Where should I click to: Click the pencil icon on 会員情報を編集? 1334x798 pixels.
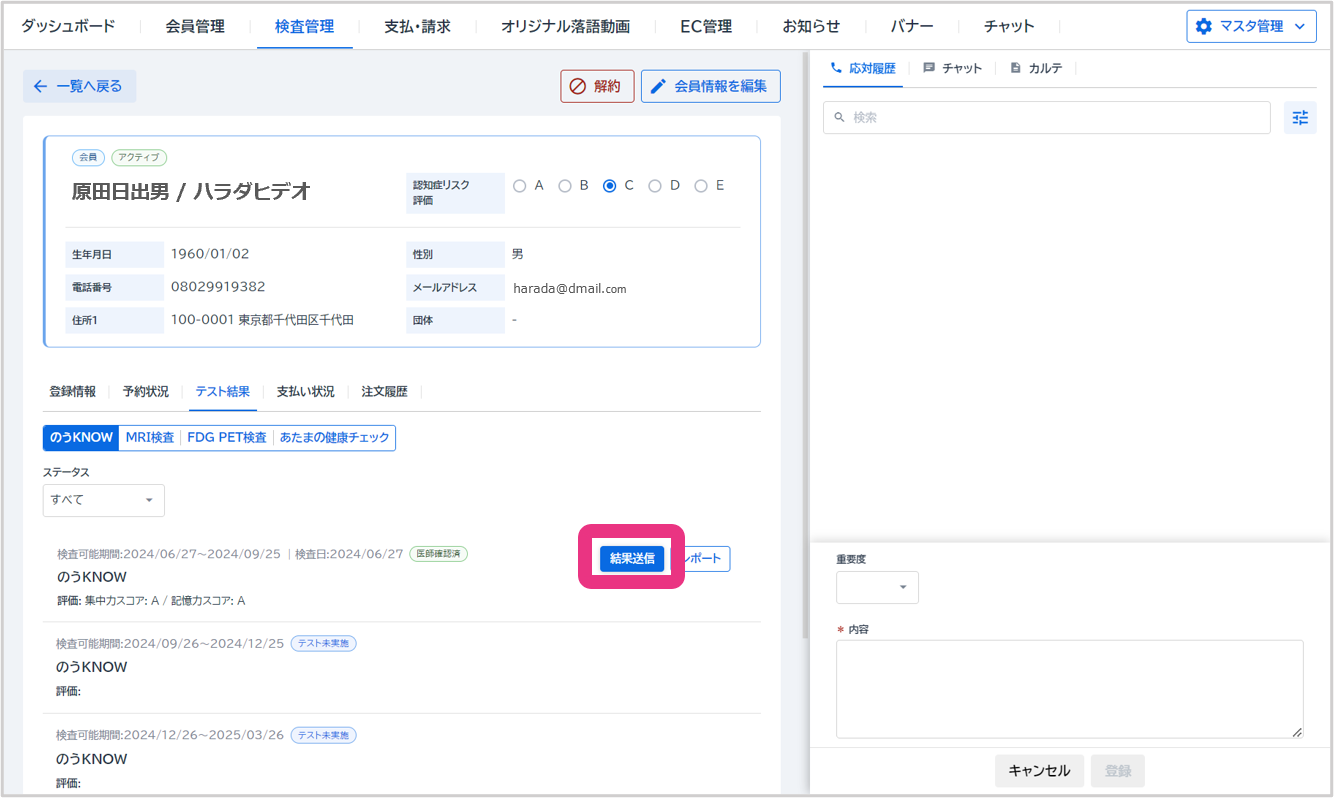point(658,86)
